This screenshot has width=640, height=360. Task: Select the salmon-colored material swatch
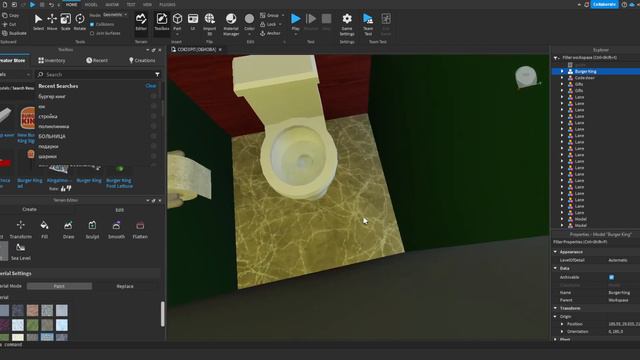(33, 310)
